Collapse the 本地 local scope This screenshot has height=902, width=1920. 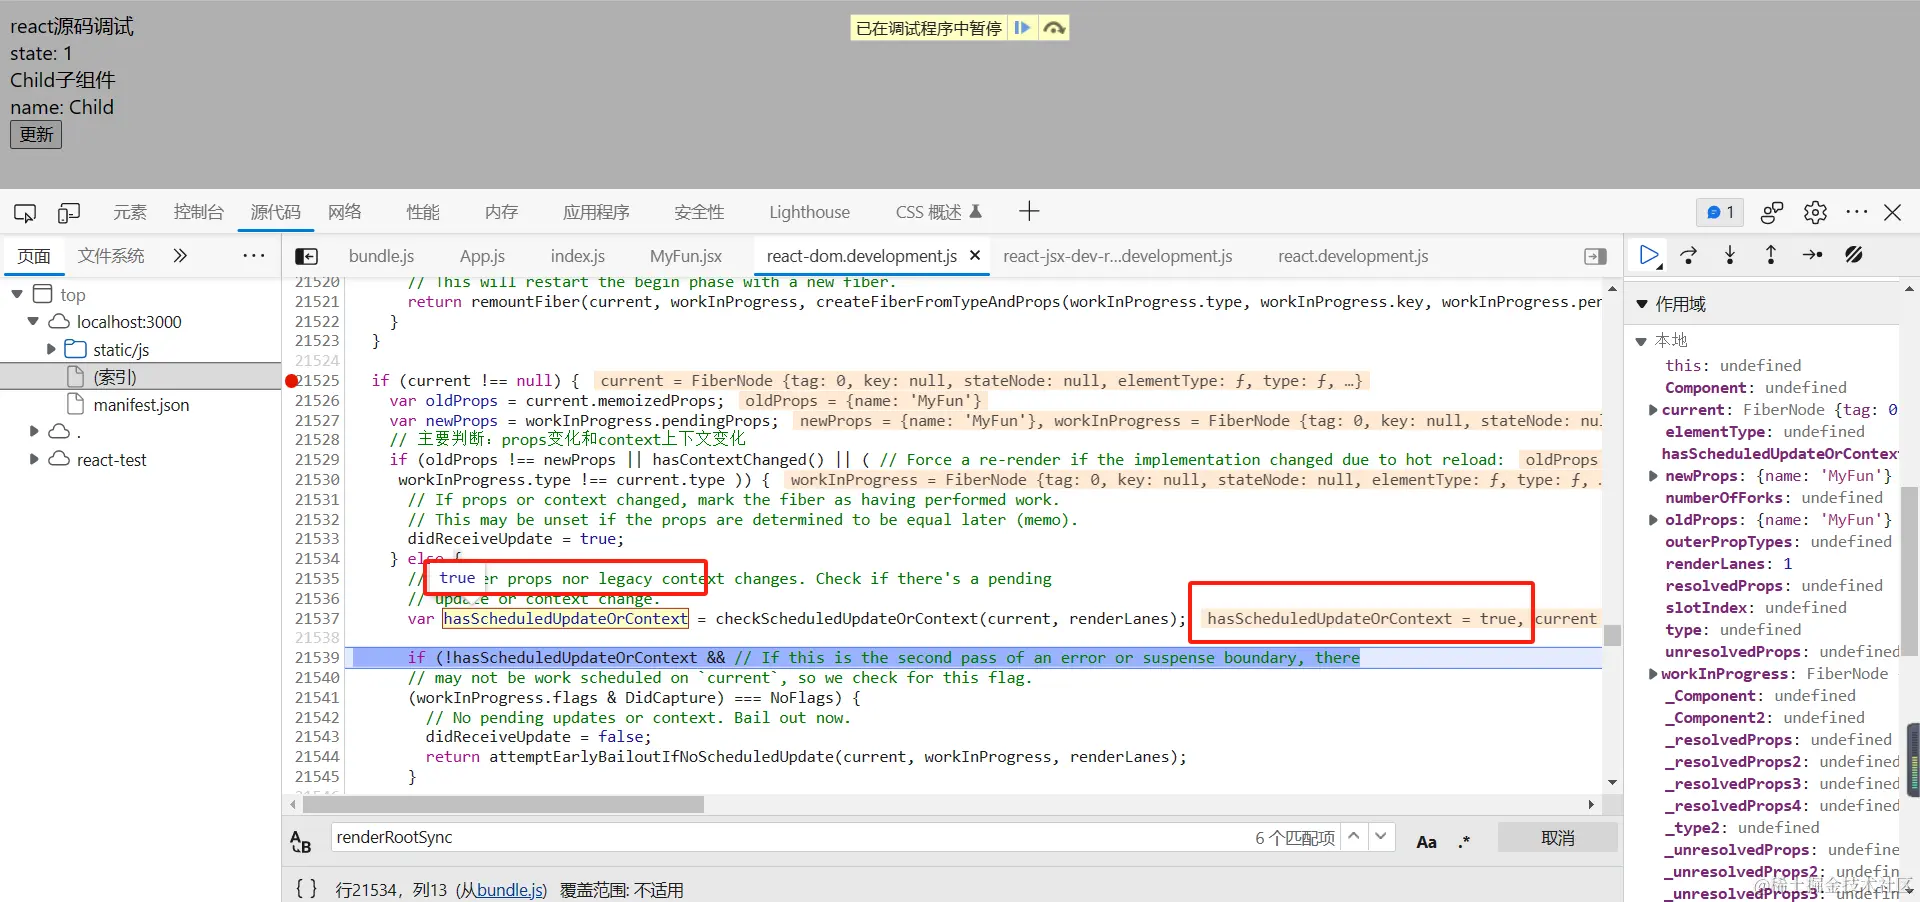(1641, 341)
